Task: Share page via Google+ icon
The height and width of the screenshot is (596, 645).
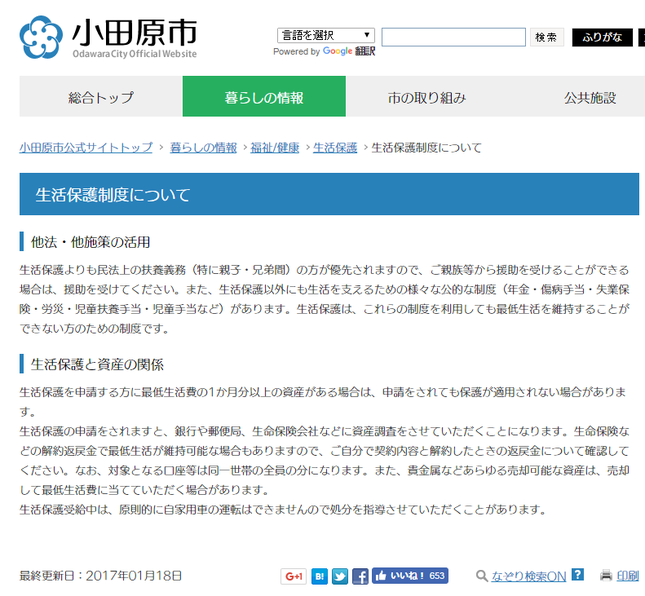Action: (x=293, y=576)
